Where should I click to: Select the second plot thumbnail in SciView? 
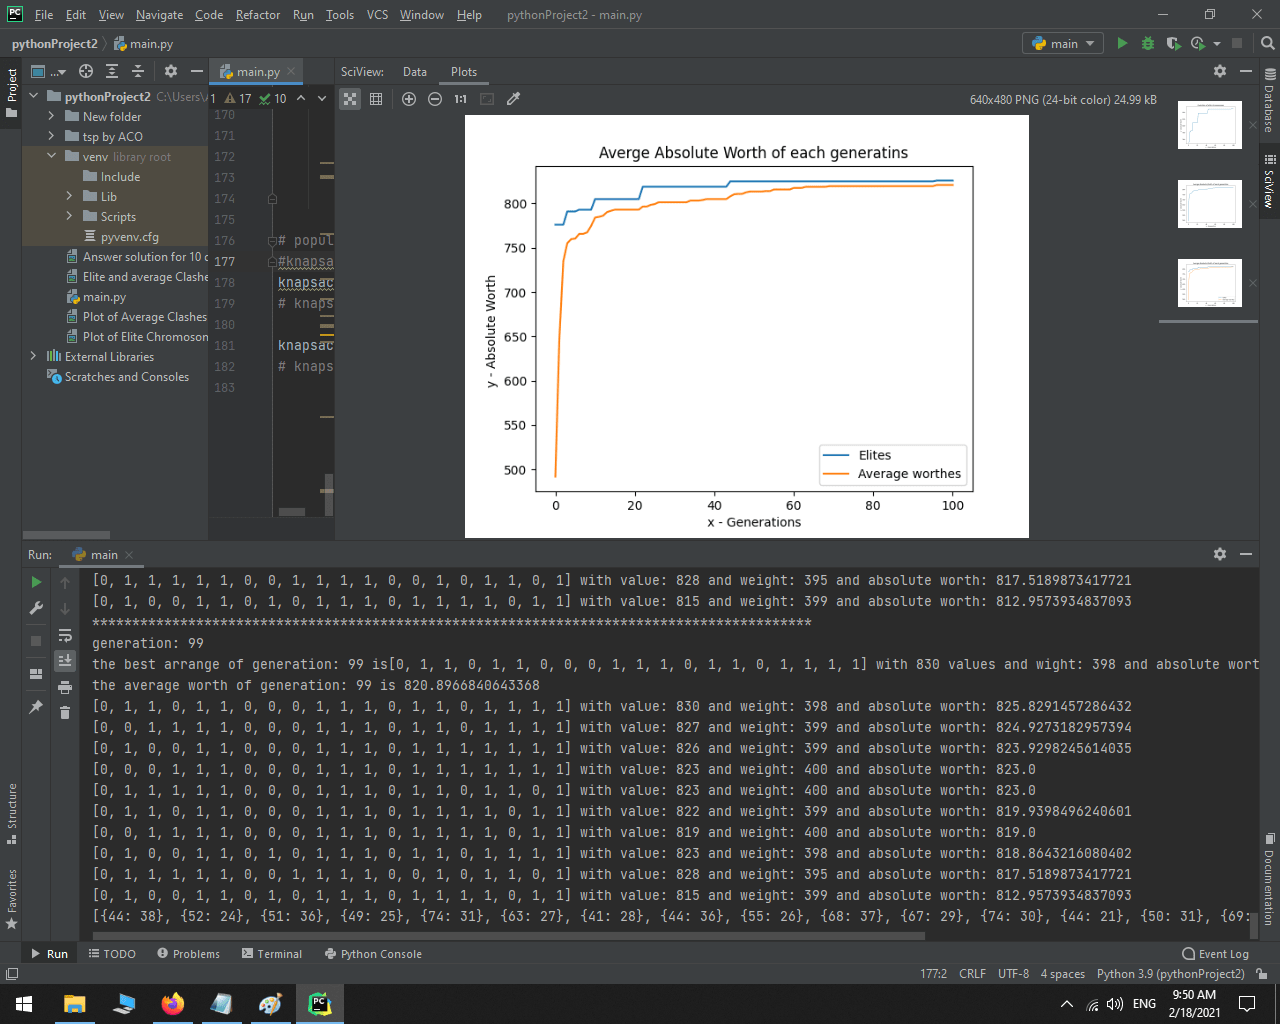tap(1209, 203)
